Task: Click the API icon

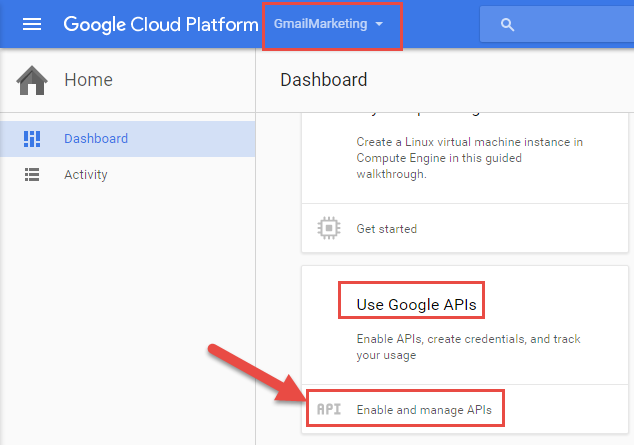Action: 329,409
